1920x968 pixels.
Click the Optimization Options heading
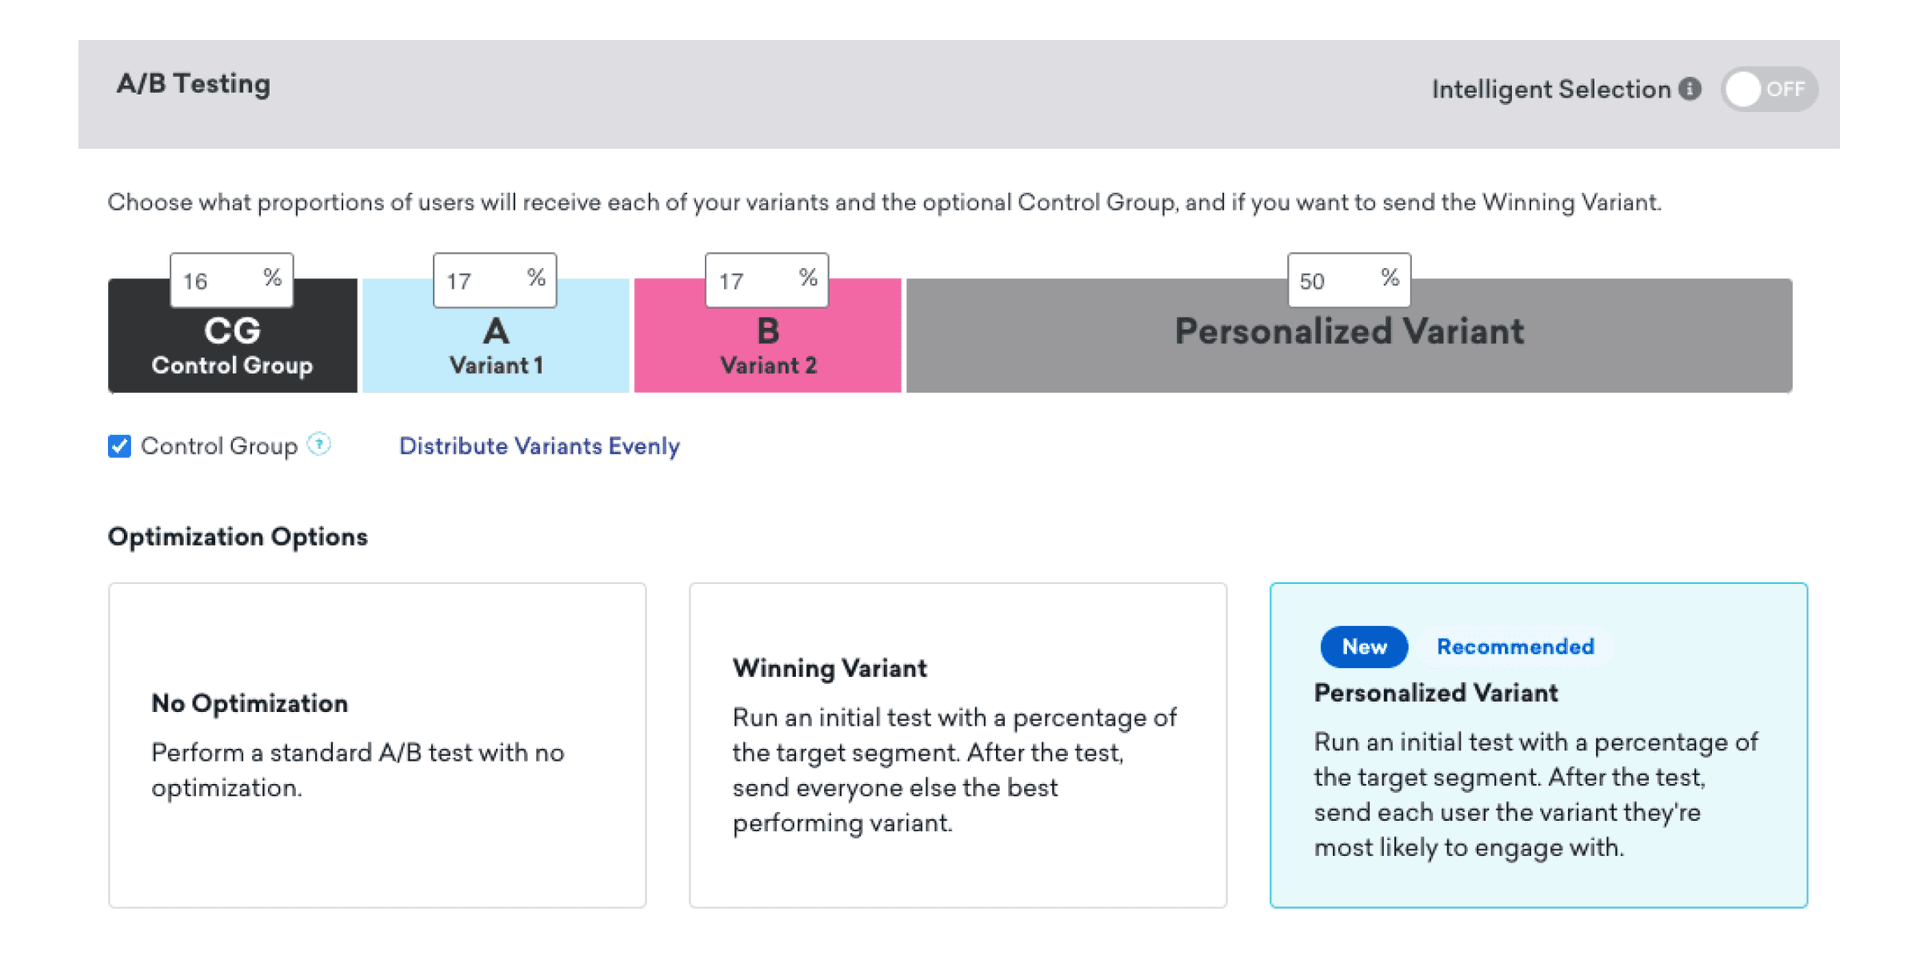tap(238, 537)
